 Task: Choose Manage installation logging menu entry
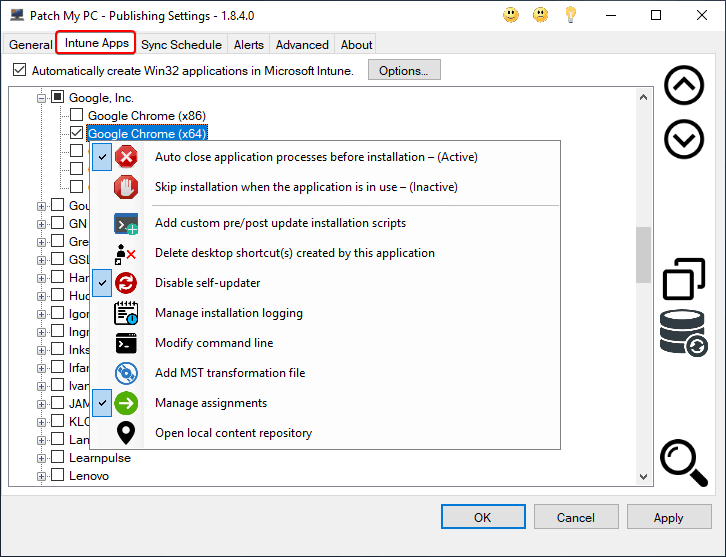pos(325,313)
